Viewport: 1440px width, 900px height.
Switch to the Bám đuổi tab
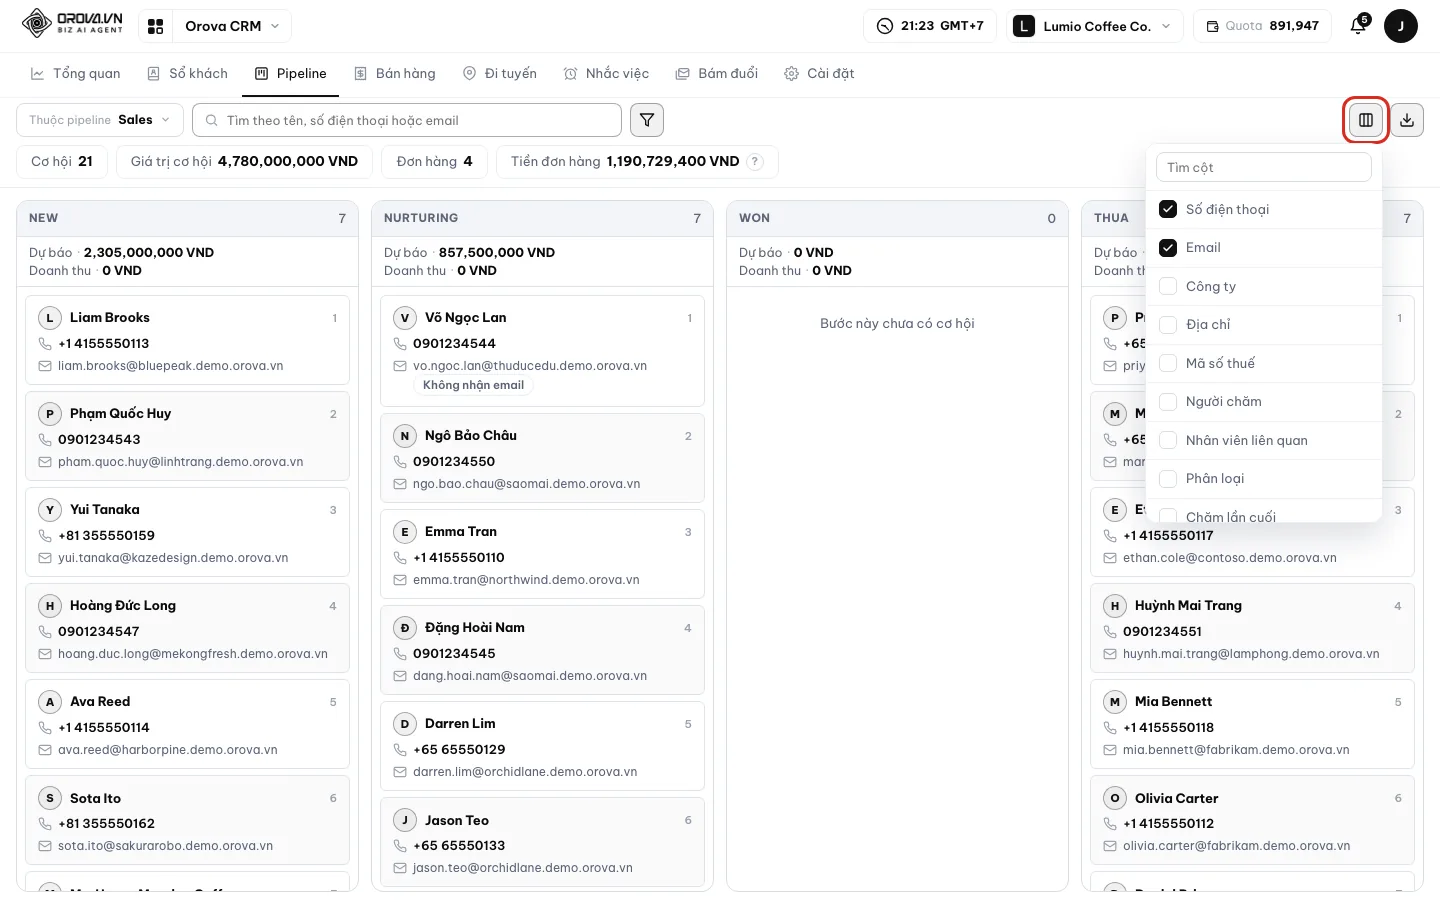tap(717, 74)
